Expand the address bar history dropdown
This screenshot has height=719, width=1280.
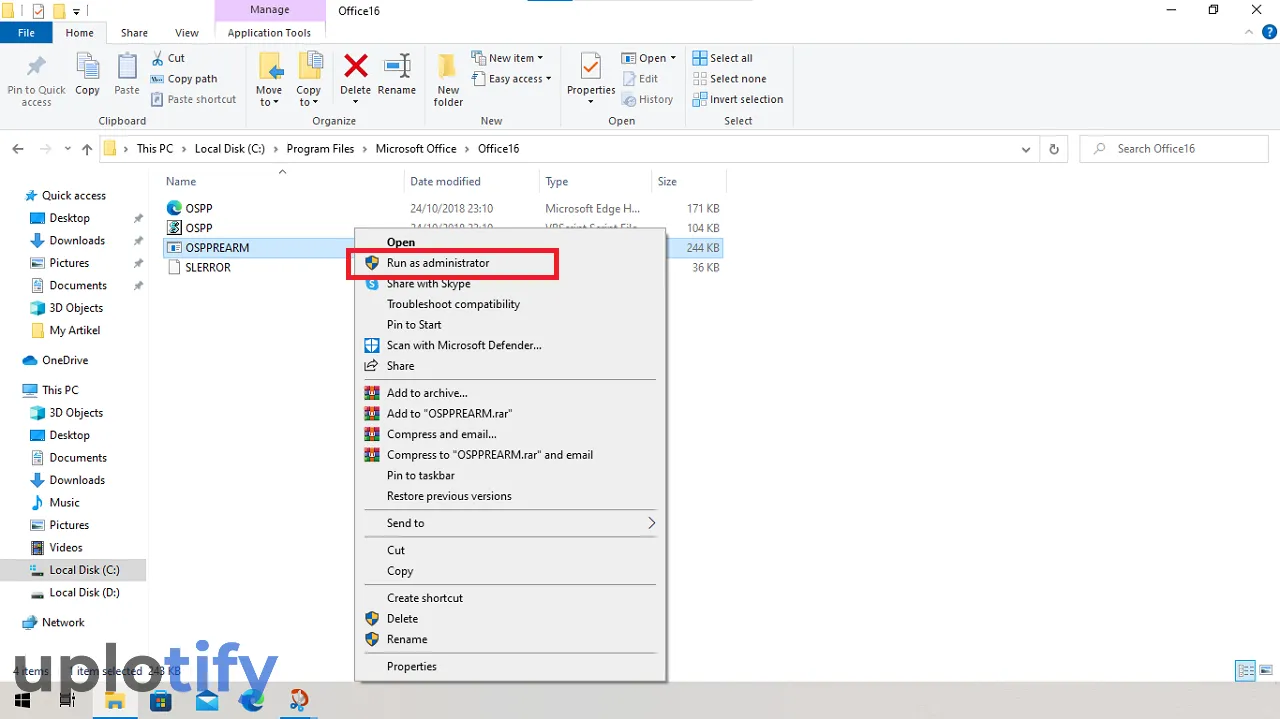pos(1026,149)
